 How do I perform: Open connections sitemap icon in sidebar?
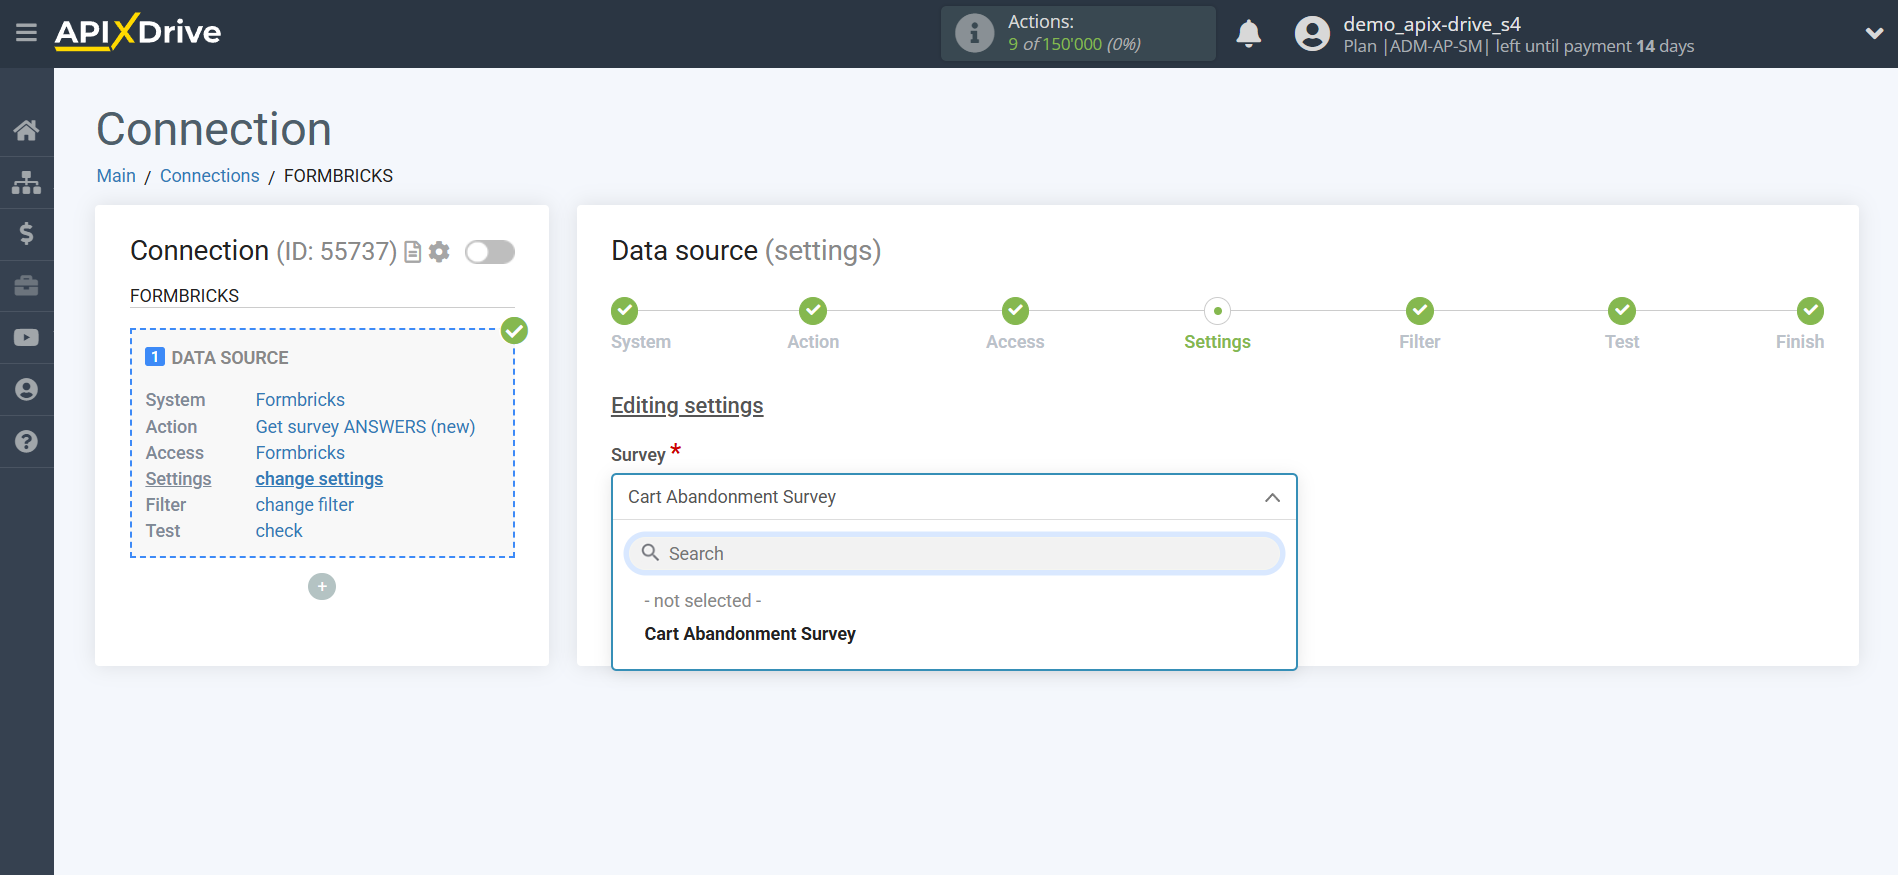26,182
